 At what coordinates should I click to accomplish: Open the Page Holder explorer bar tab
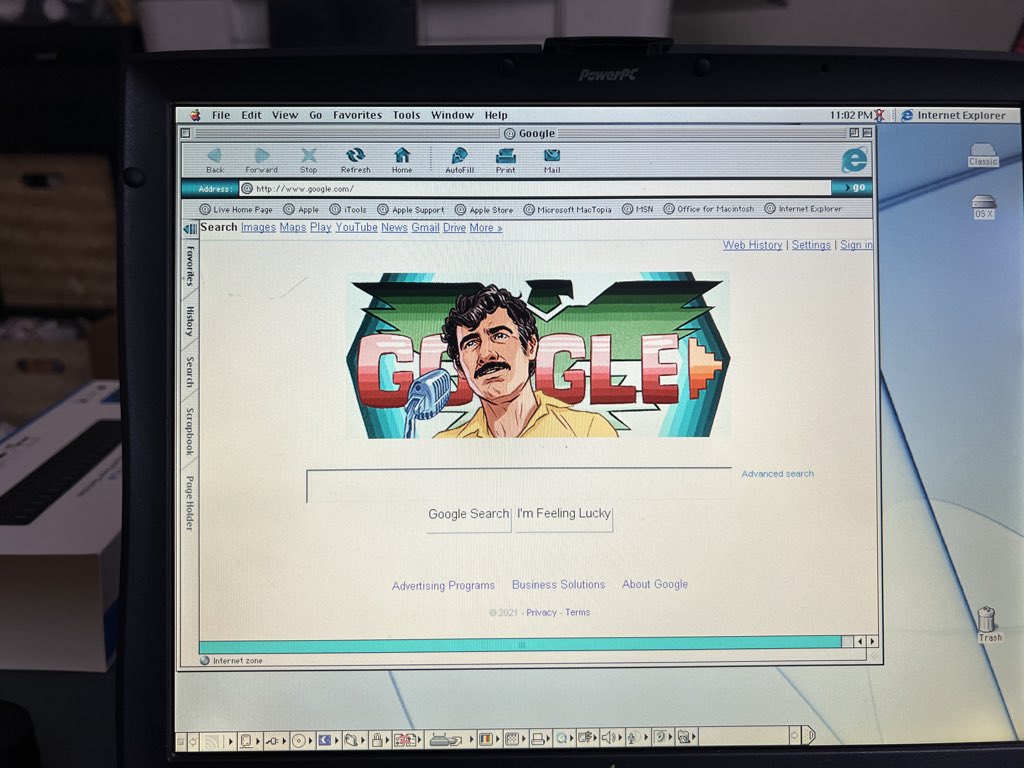[x=190, y=503]
